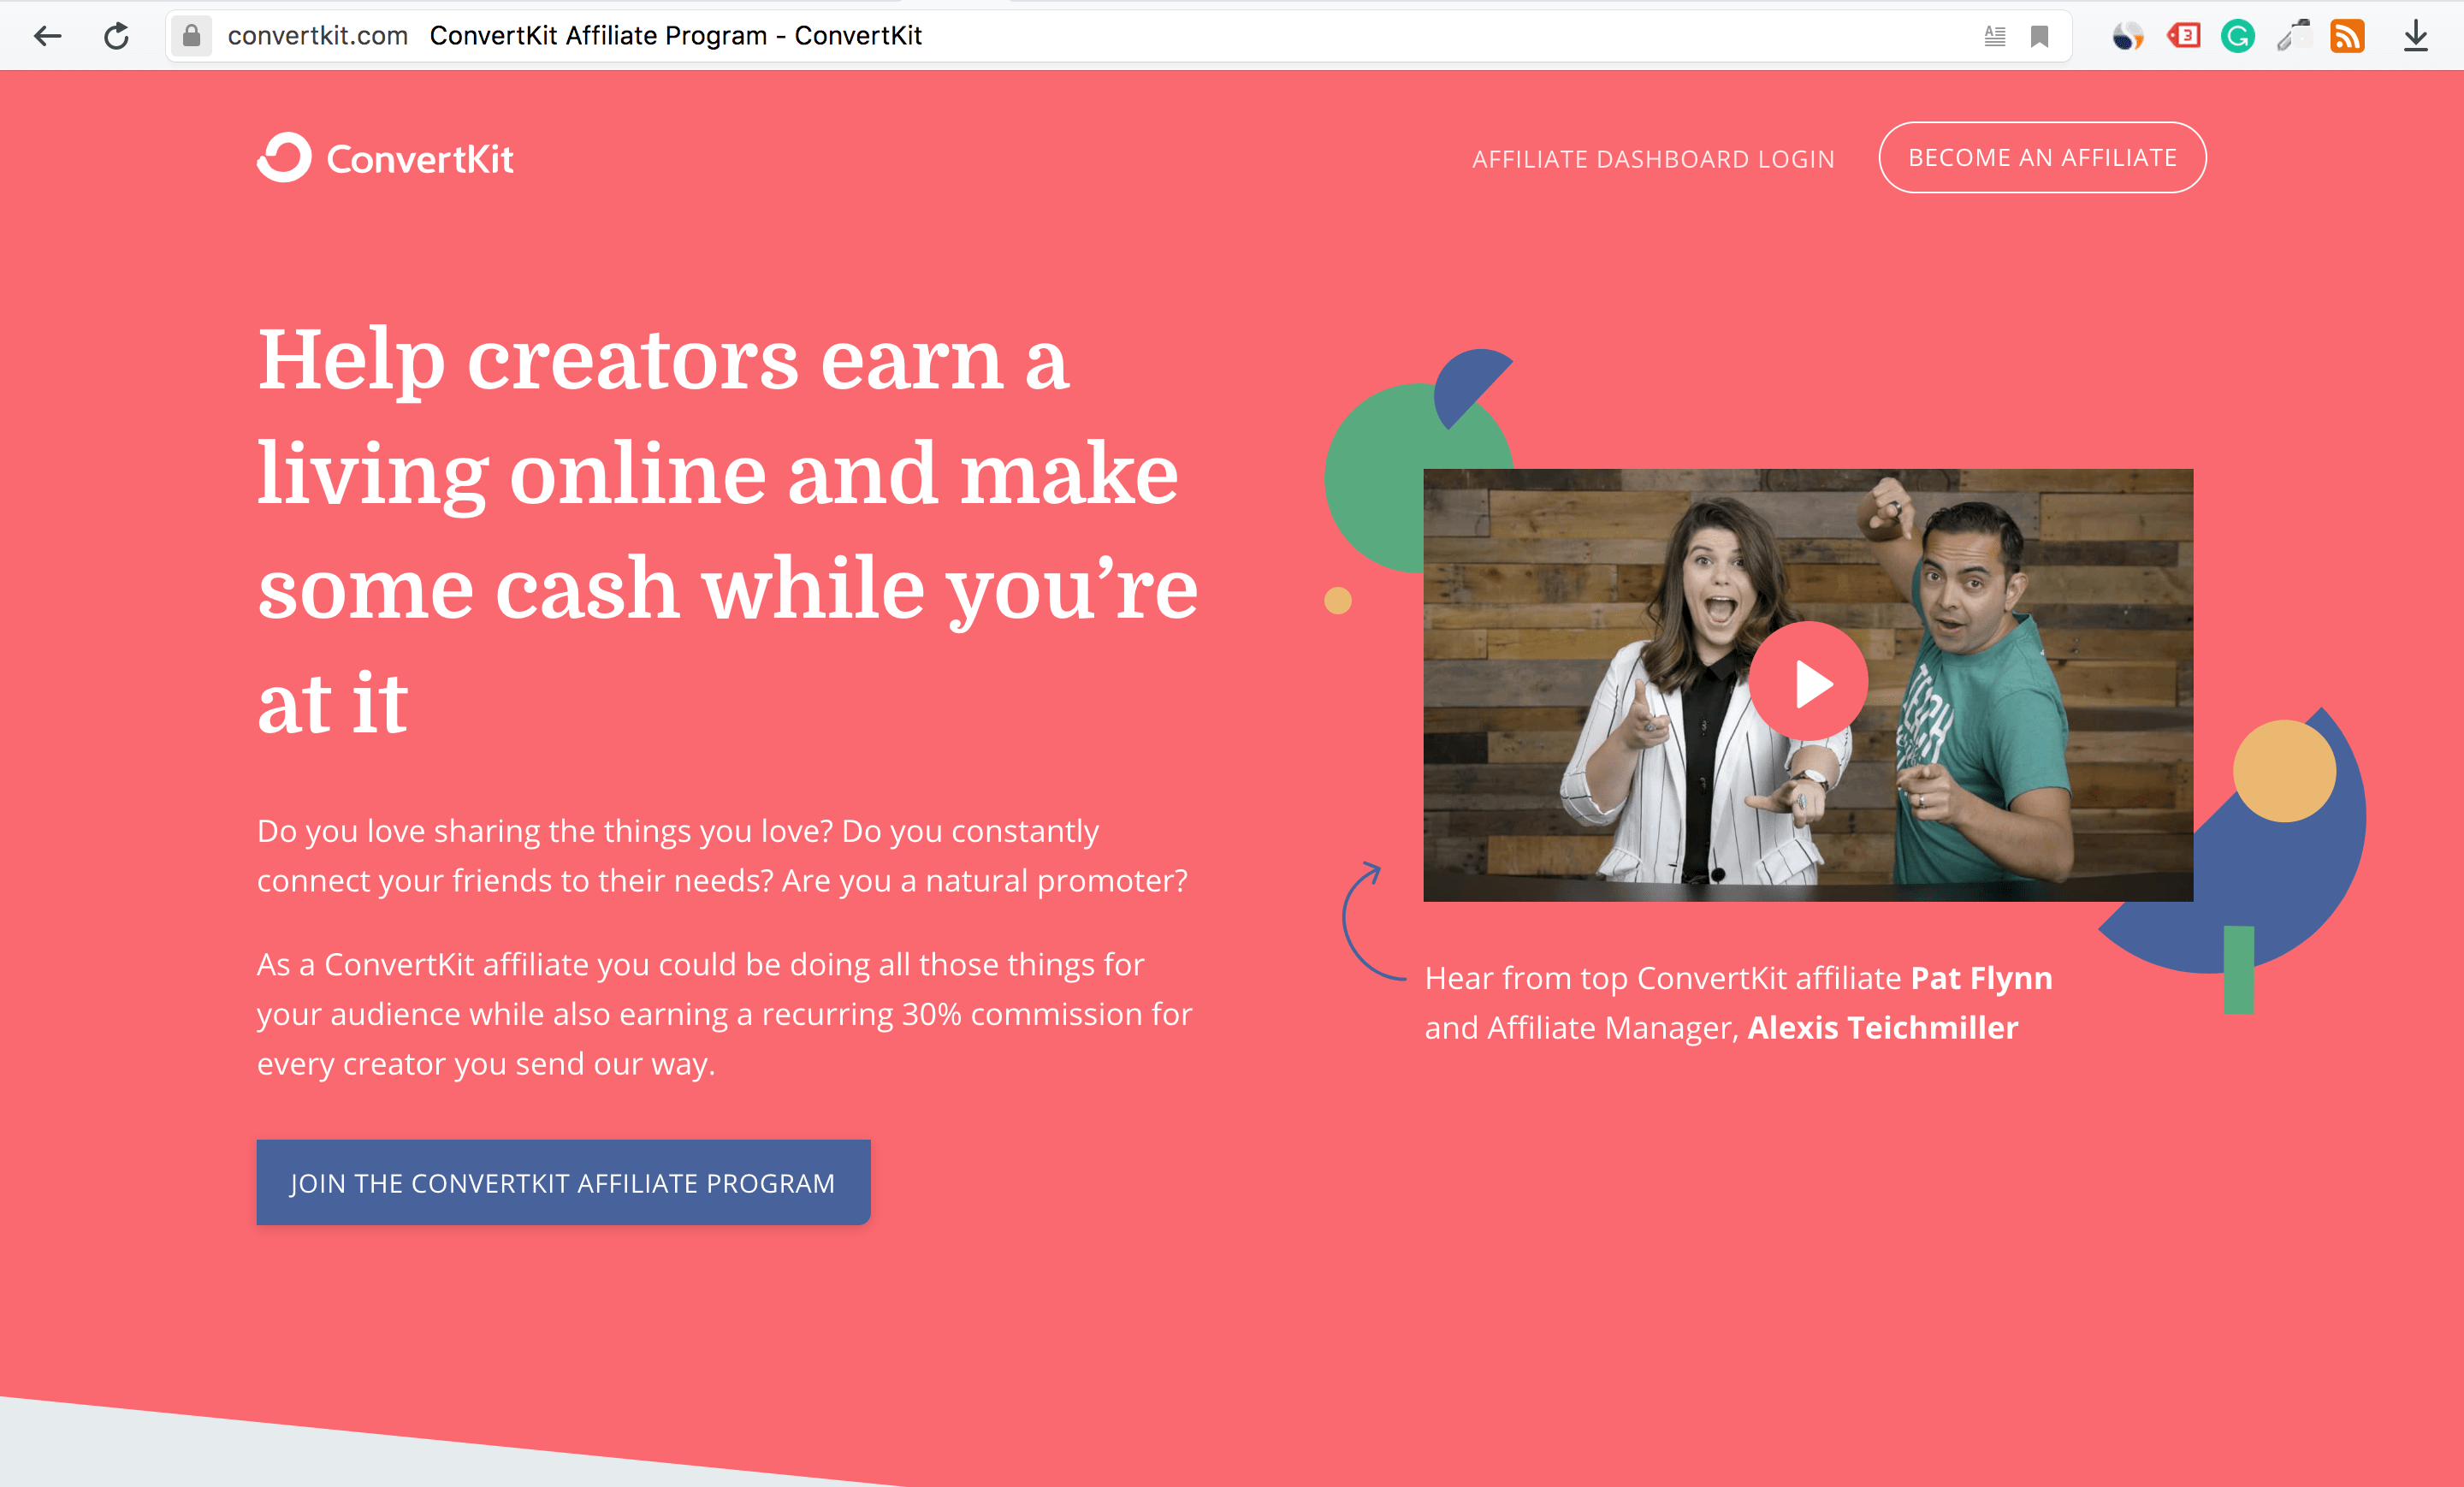Open the Grammarly extension icon

2237,37
